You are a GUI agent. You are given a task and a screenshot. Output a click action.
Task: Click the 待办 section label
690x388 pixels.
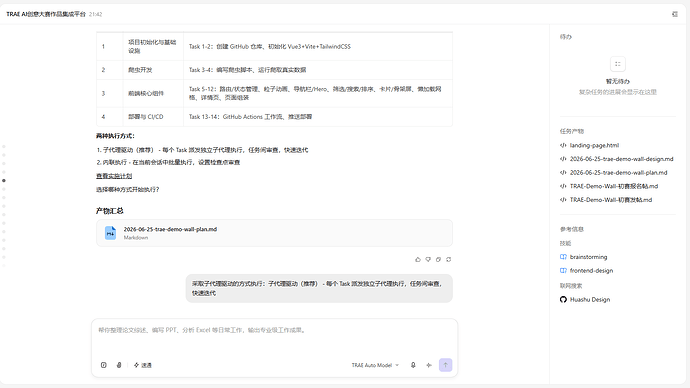pyautogui.click(x=565, y=37)
